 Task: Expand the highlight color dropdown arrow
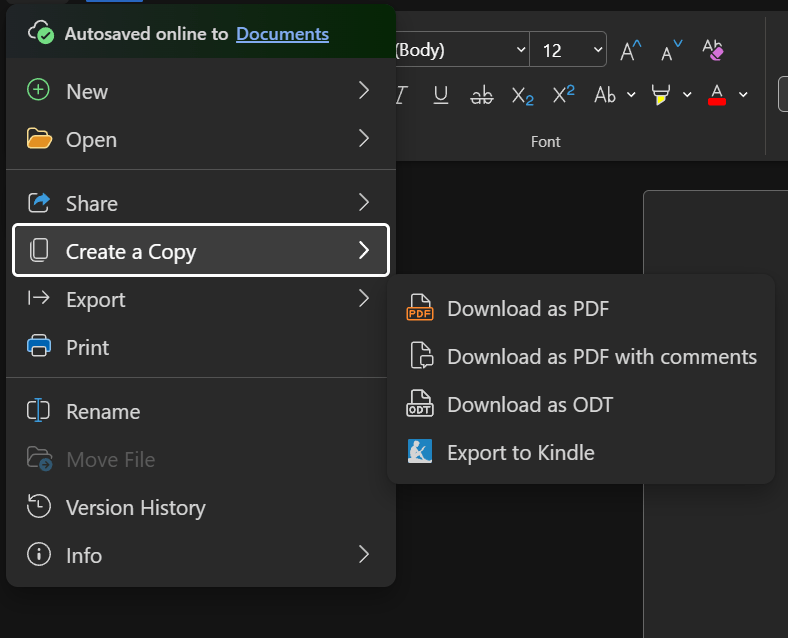pos(687,95)
